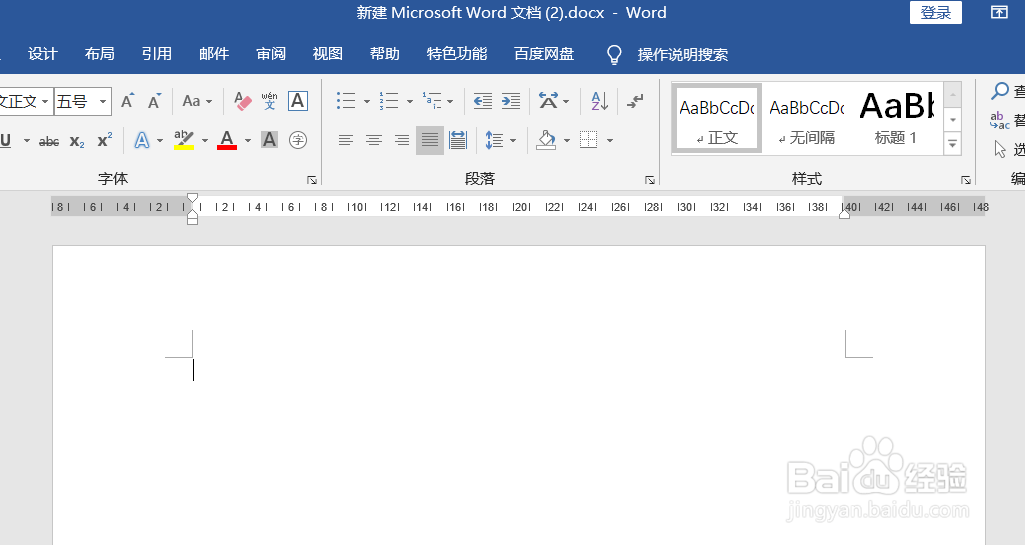This screenshot has width=1025, height=545.
Task: Open the phonetic guide (wén) tool
Action: (x=269, y=101)
